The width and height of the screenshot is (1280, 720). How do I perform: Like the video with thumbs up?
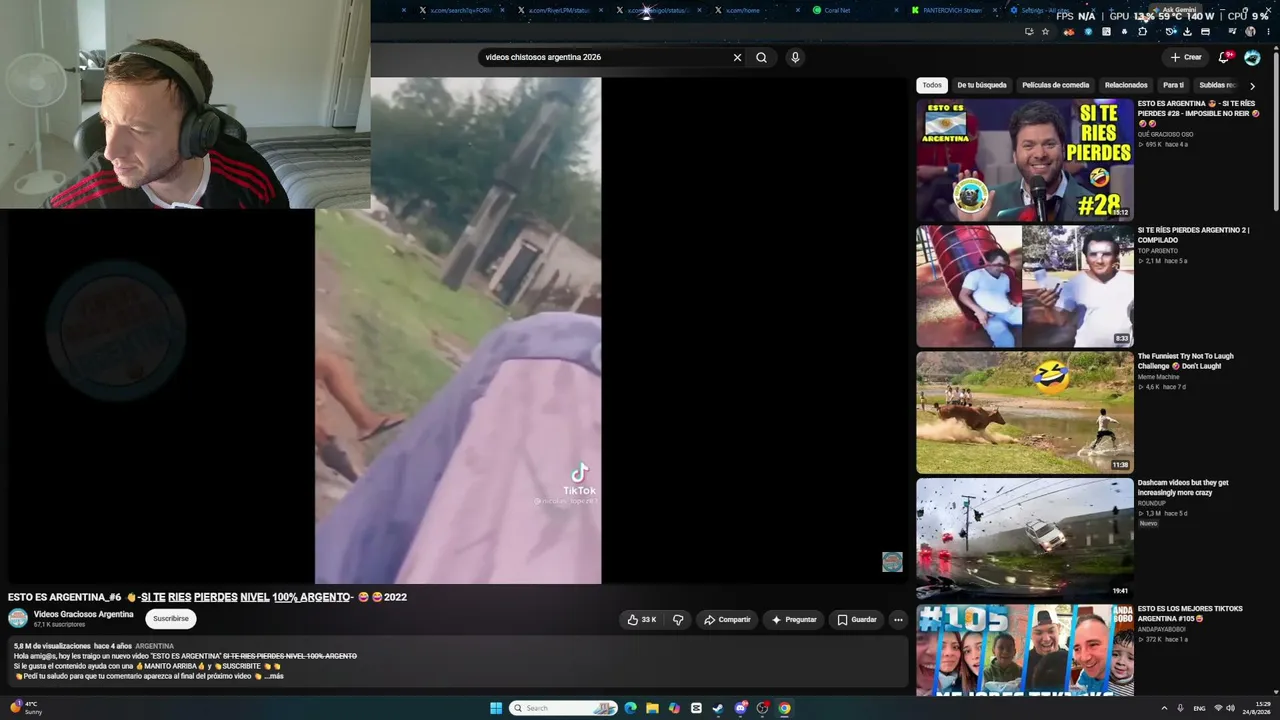pyautogui.click(x=641, y=620)
